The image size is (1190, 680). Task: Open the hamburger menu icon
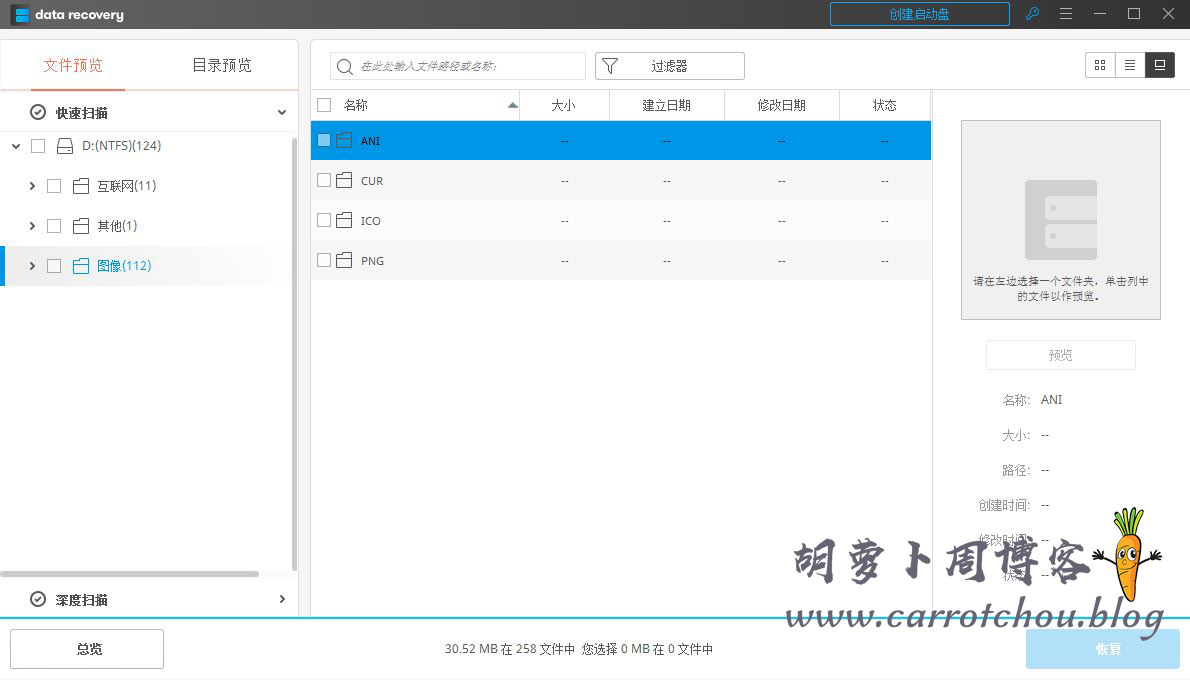click(1066, 14)
